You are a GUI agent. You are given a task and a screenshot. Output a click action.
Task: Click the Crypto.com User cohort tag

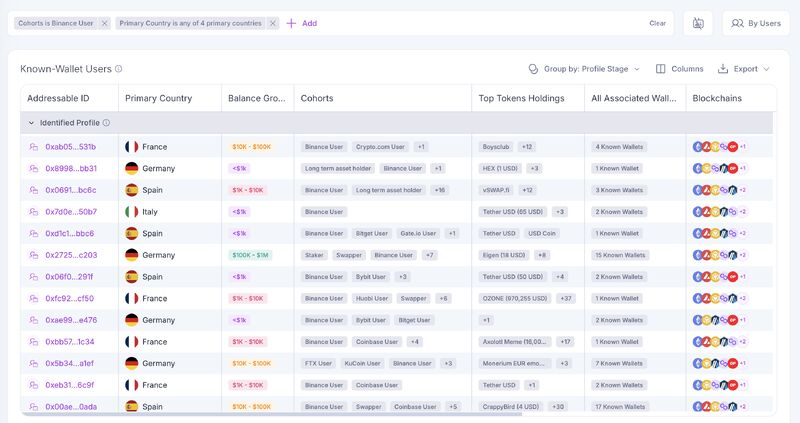point(380,147)
